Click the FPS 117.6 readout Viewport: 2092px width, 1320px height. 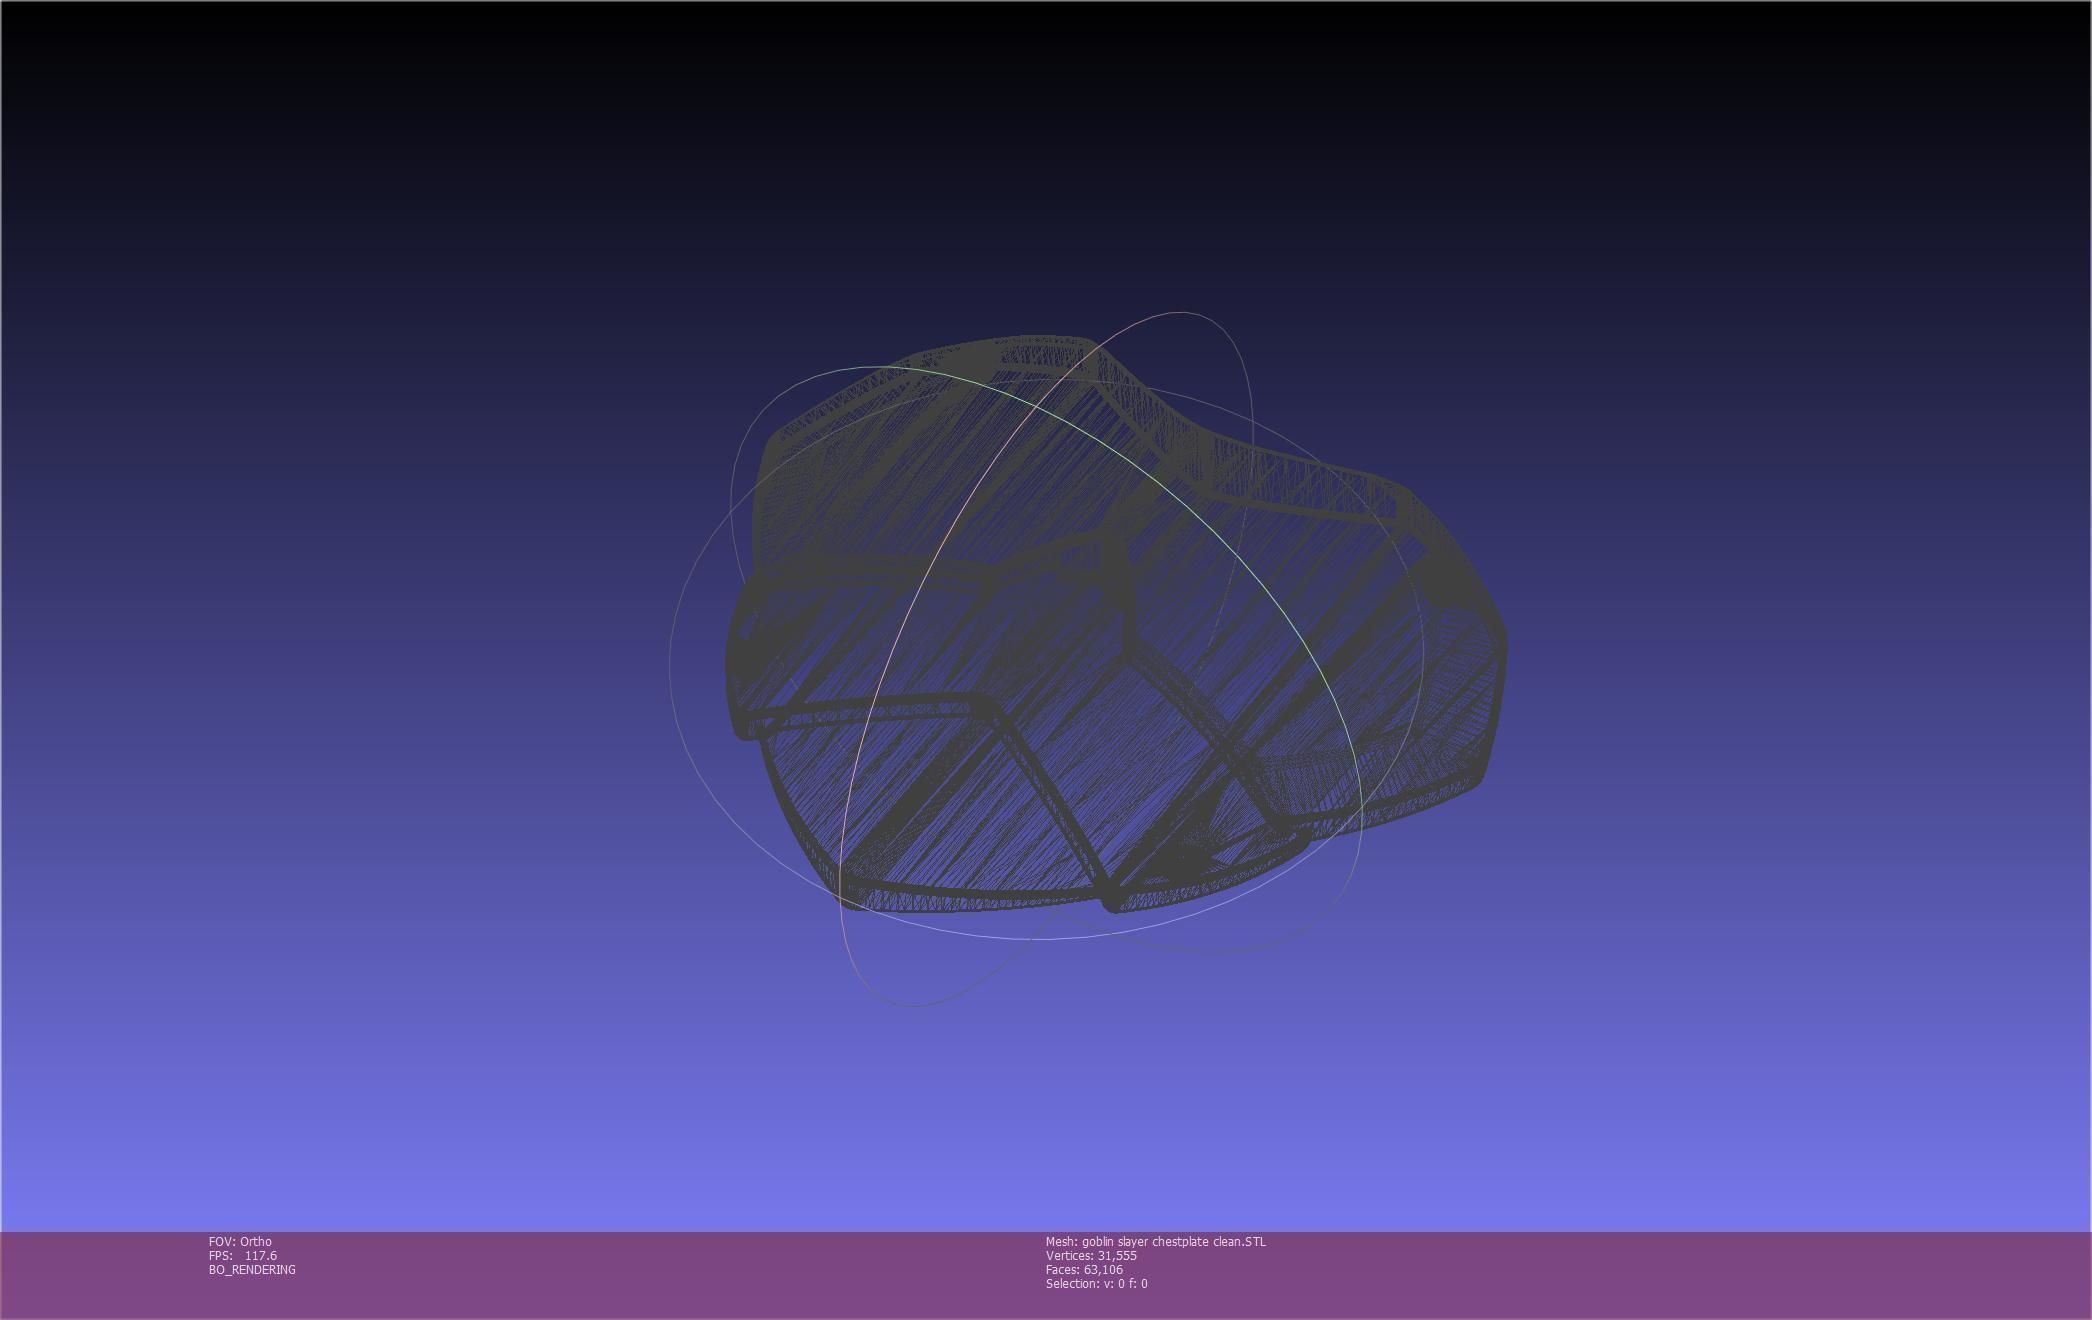pyautogui.click(x=243, y=1255)
